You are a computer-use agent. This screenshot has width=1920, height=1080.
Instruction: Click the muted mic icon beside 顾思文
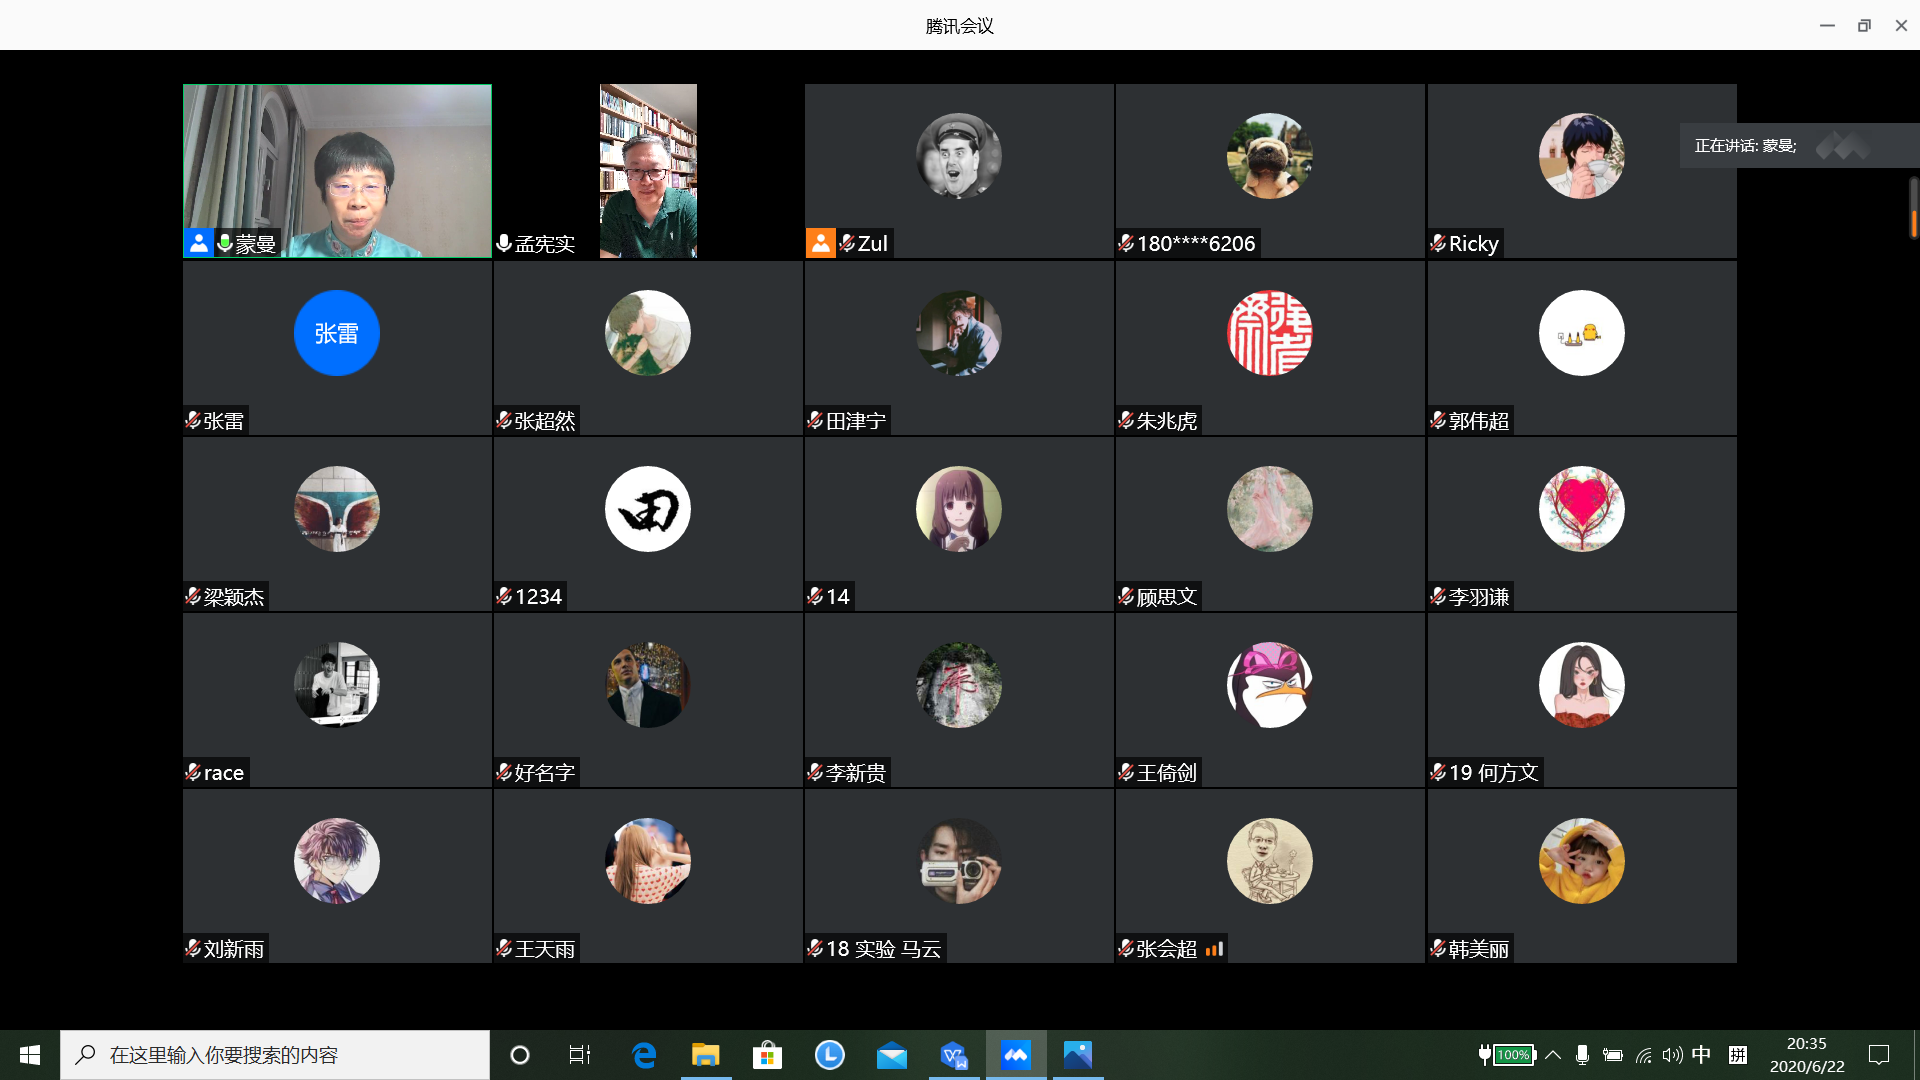(1126, 597)
